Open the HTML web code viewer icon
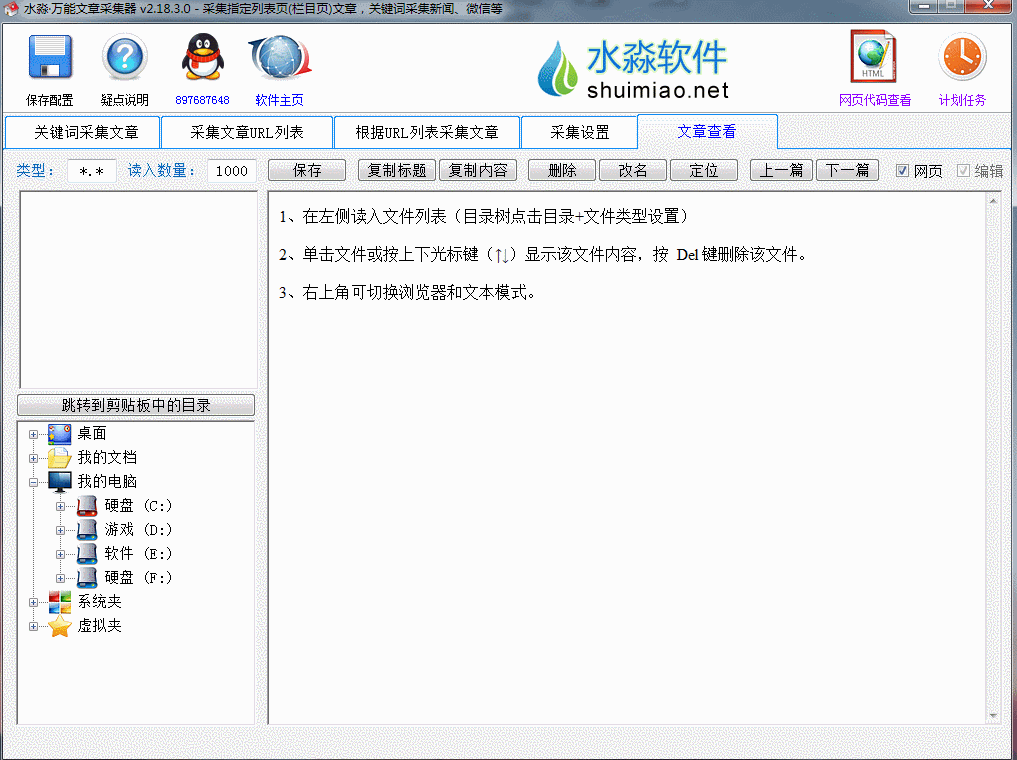Viewport: 1017px width, 760px height. click(873, 58)
